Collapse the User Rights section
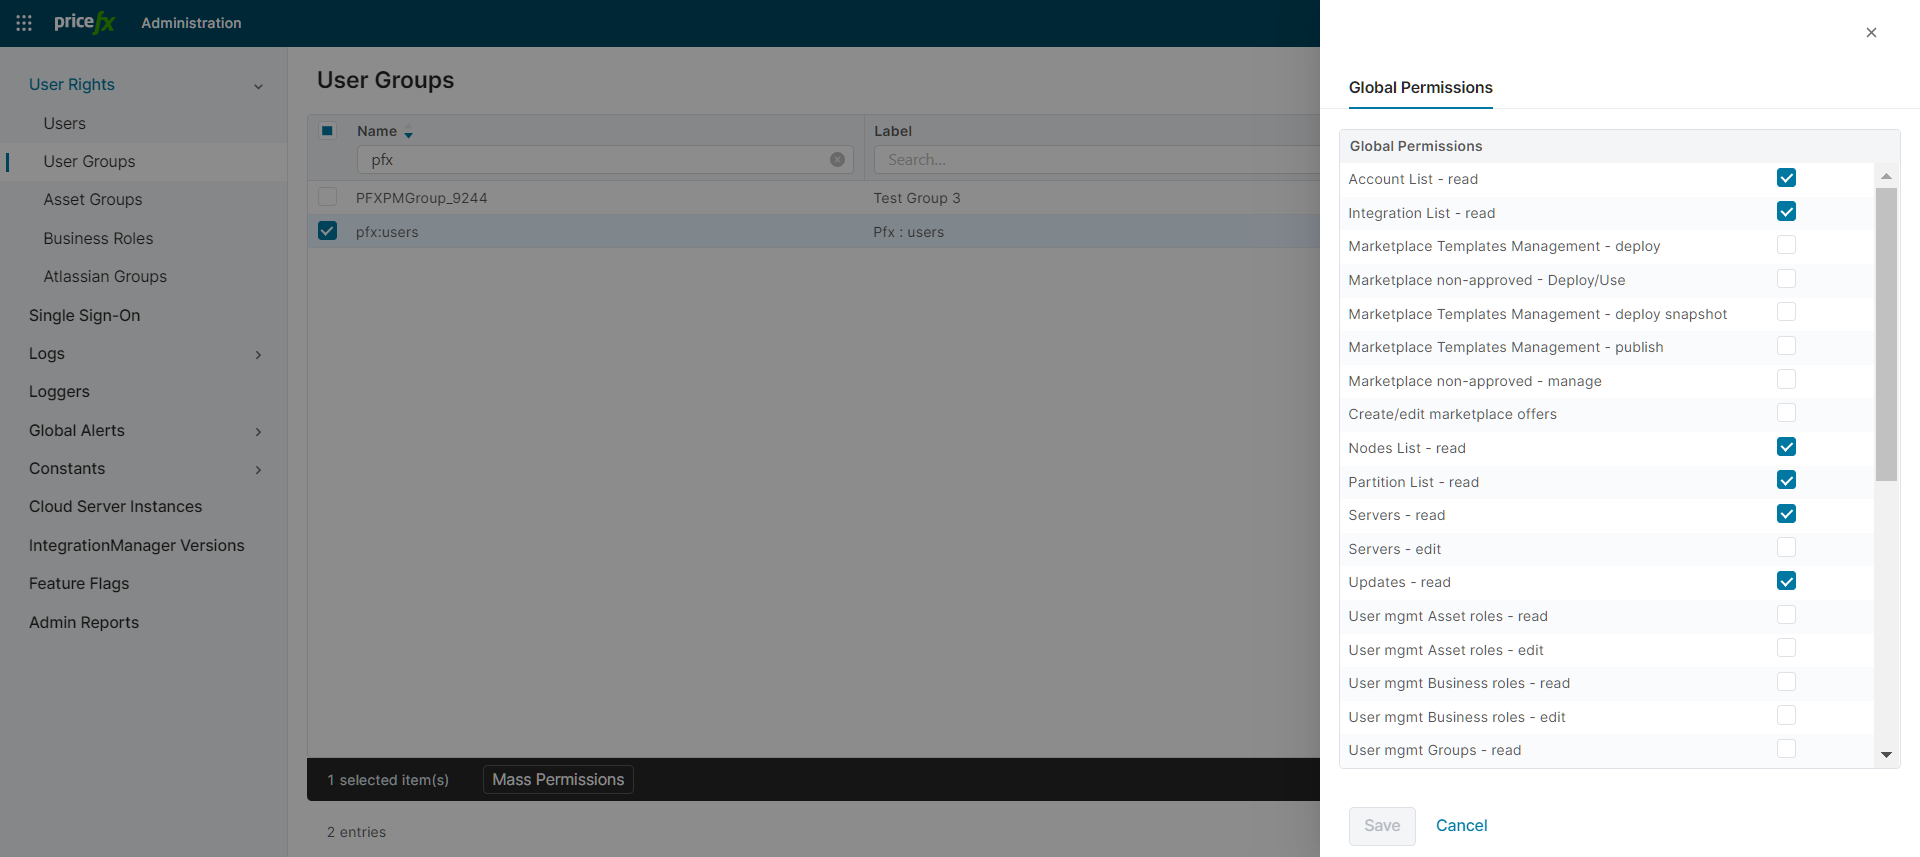Screen dimensions: 1920x857 pyautogui.click(x=258, y=86)
